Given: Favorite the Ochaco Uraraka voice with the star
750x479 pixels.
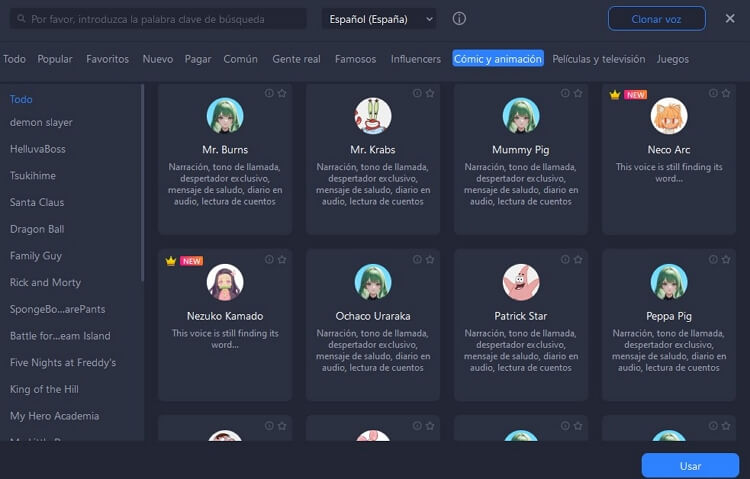Looking at the screenshot, I should click(430, 259).
